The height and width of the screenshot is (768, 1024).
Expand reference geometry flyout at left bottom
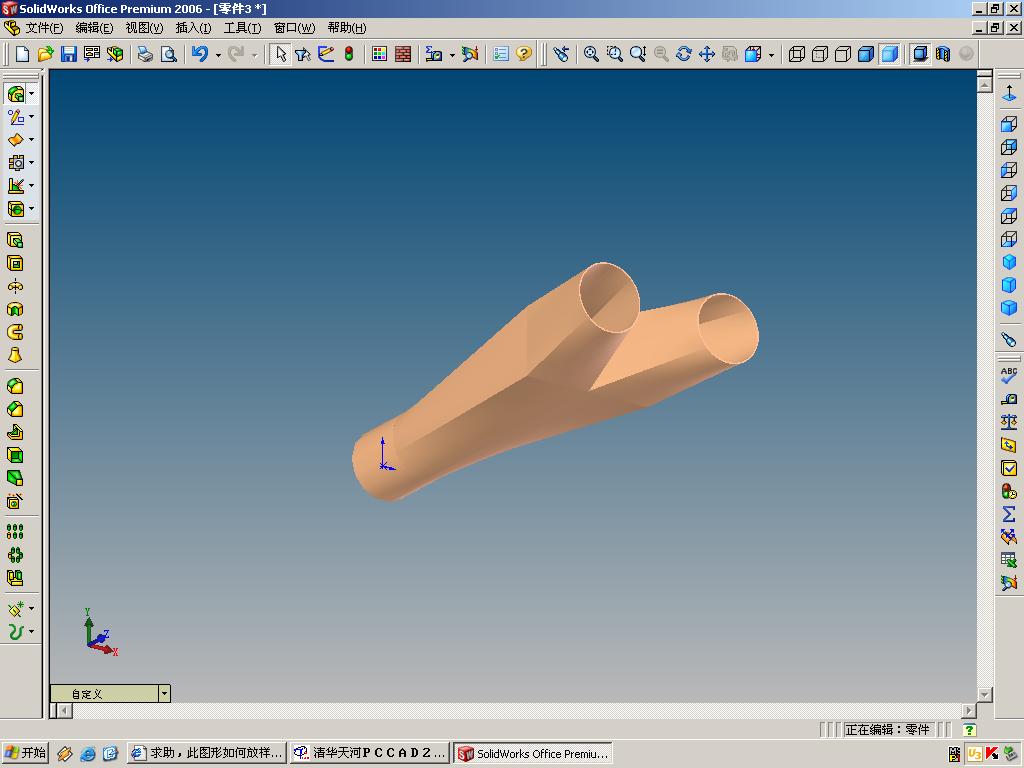31,609
